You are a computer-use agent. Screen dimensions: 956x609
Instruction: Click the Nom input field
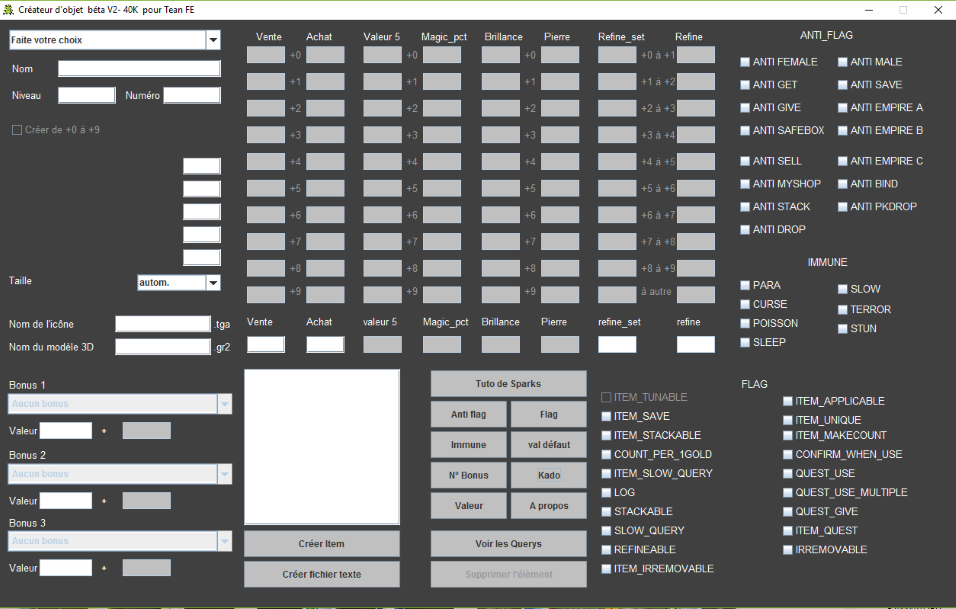[139, 68]
